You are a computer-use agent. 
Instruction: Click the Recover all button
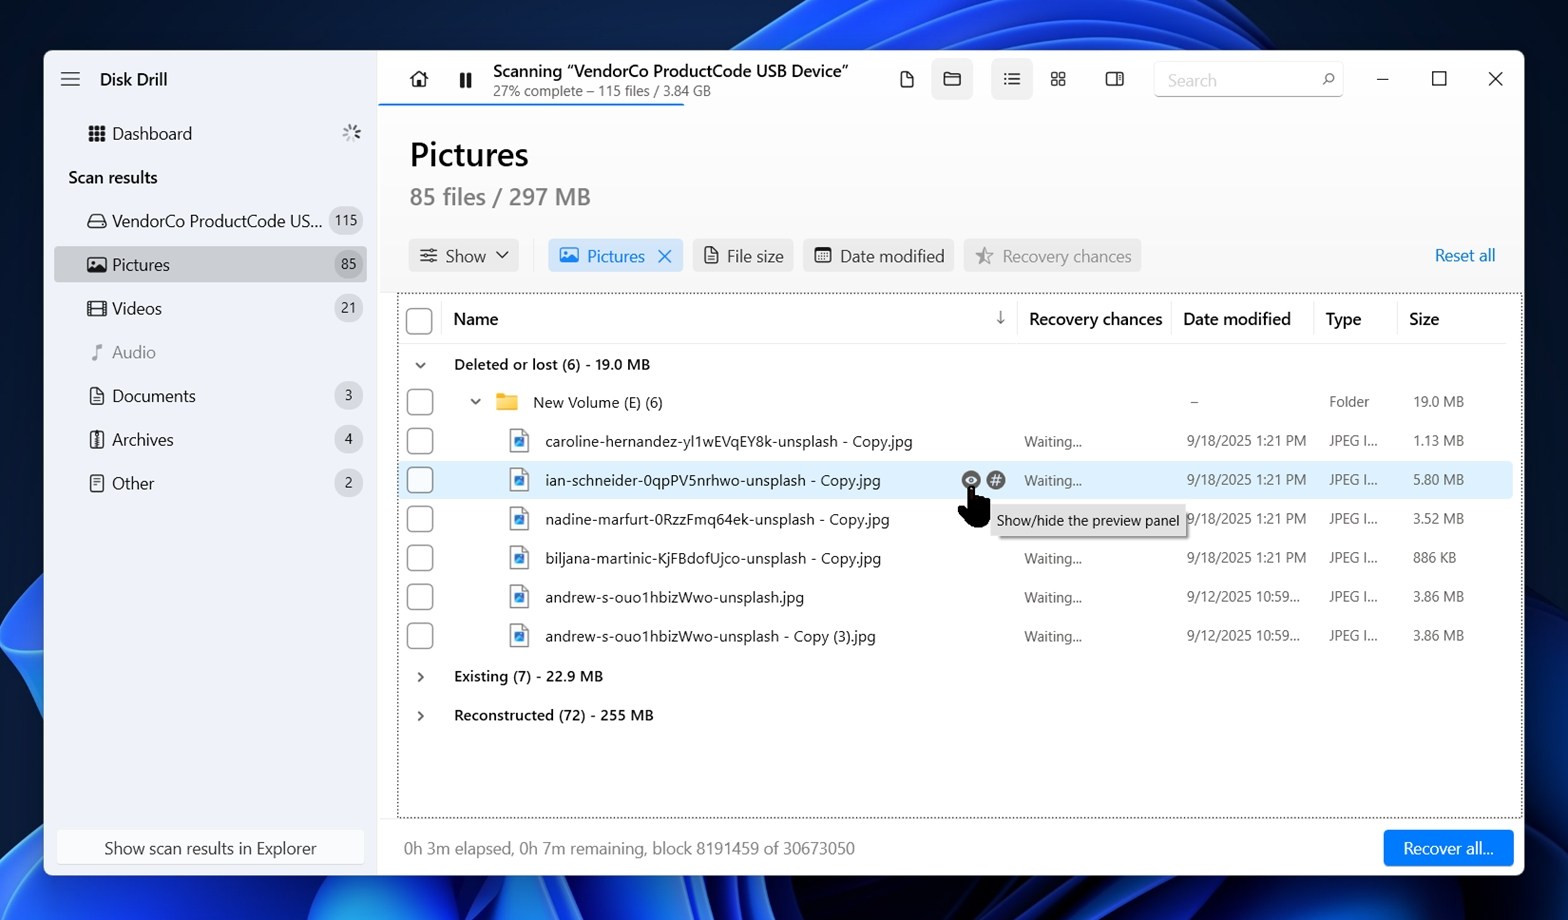click(x=1447, y=848)
